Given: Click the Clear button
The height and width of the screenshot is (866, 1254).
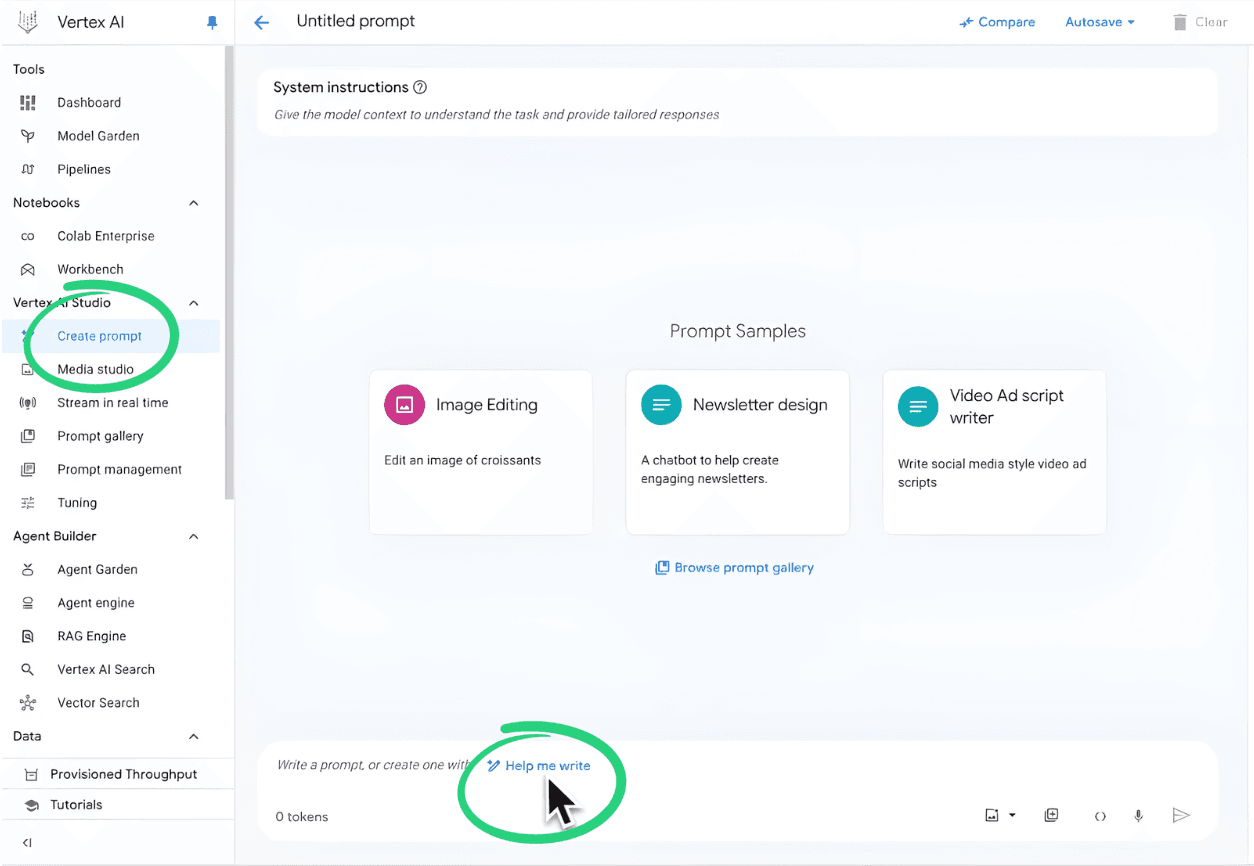Looking at the screenshot, I should [x=1199, y=22].
